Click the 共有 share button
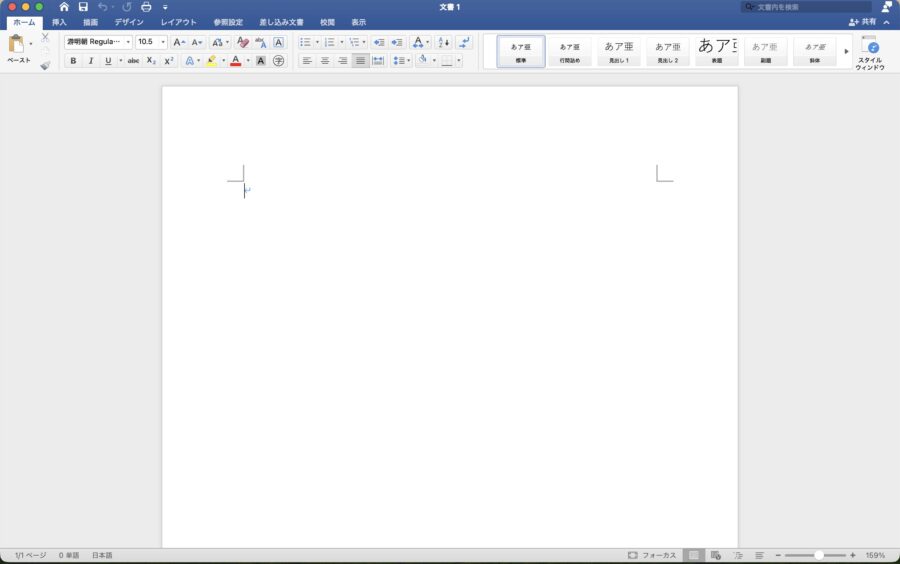The image size is (900, 564). [862, 22]
